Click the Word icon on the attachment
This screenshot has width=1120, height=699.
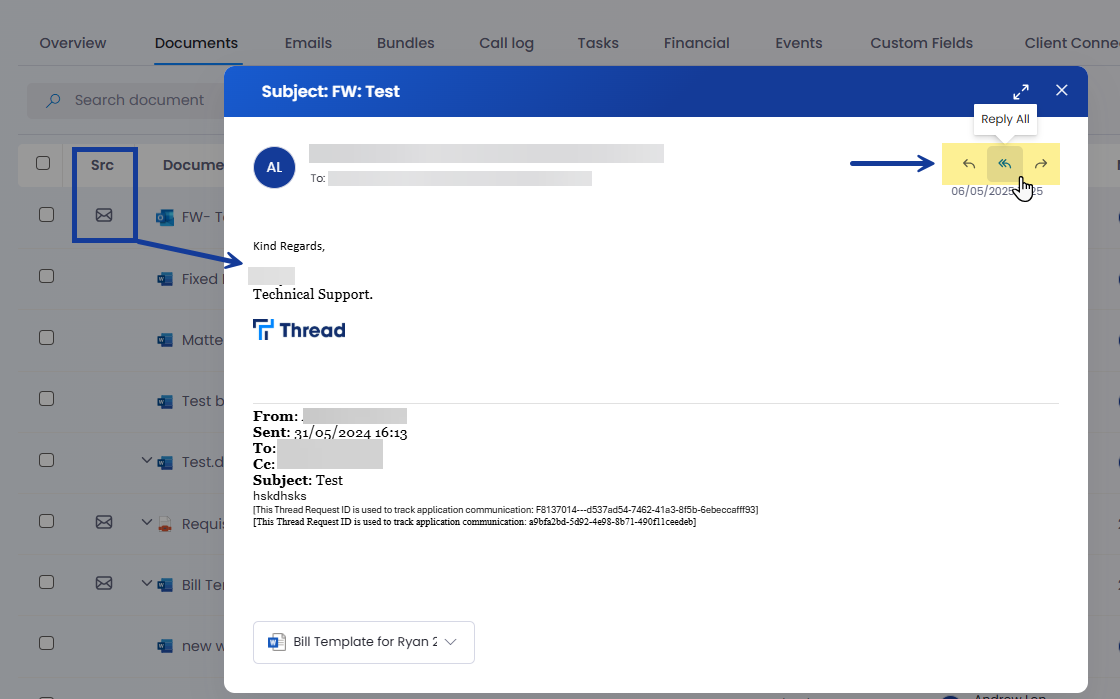click(276, 642)
